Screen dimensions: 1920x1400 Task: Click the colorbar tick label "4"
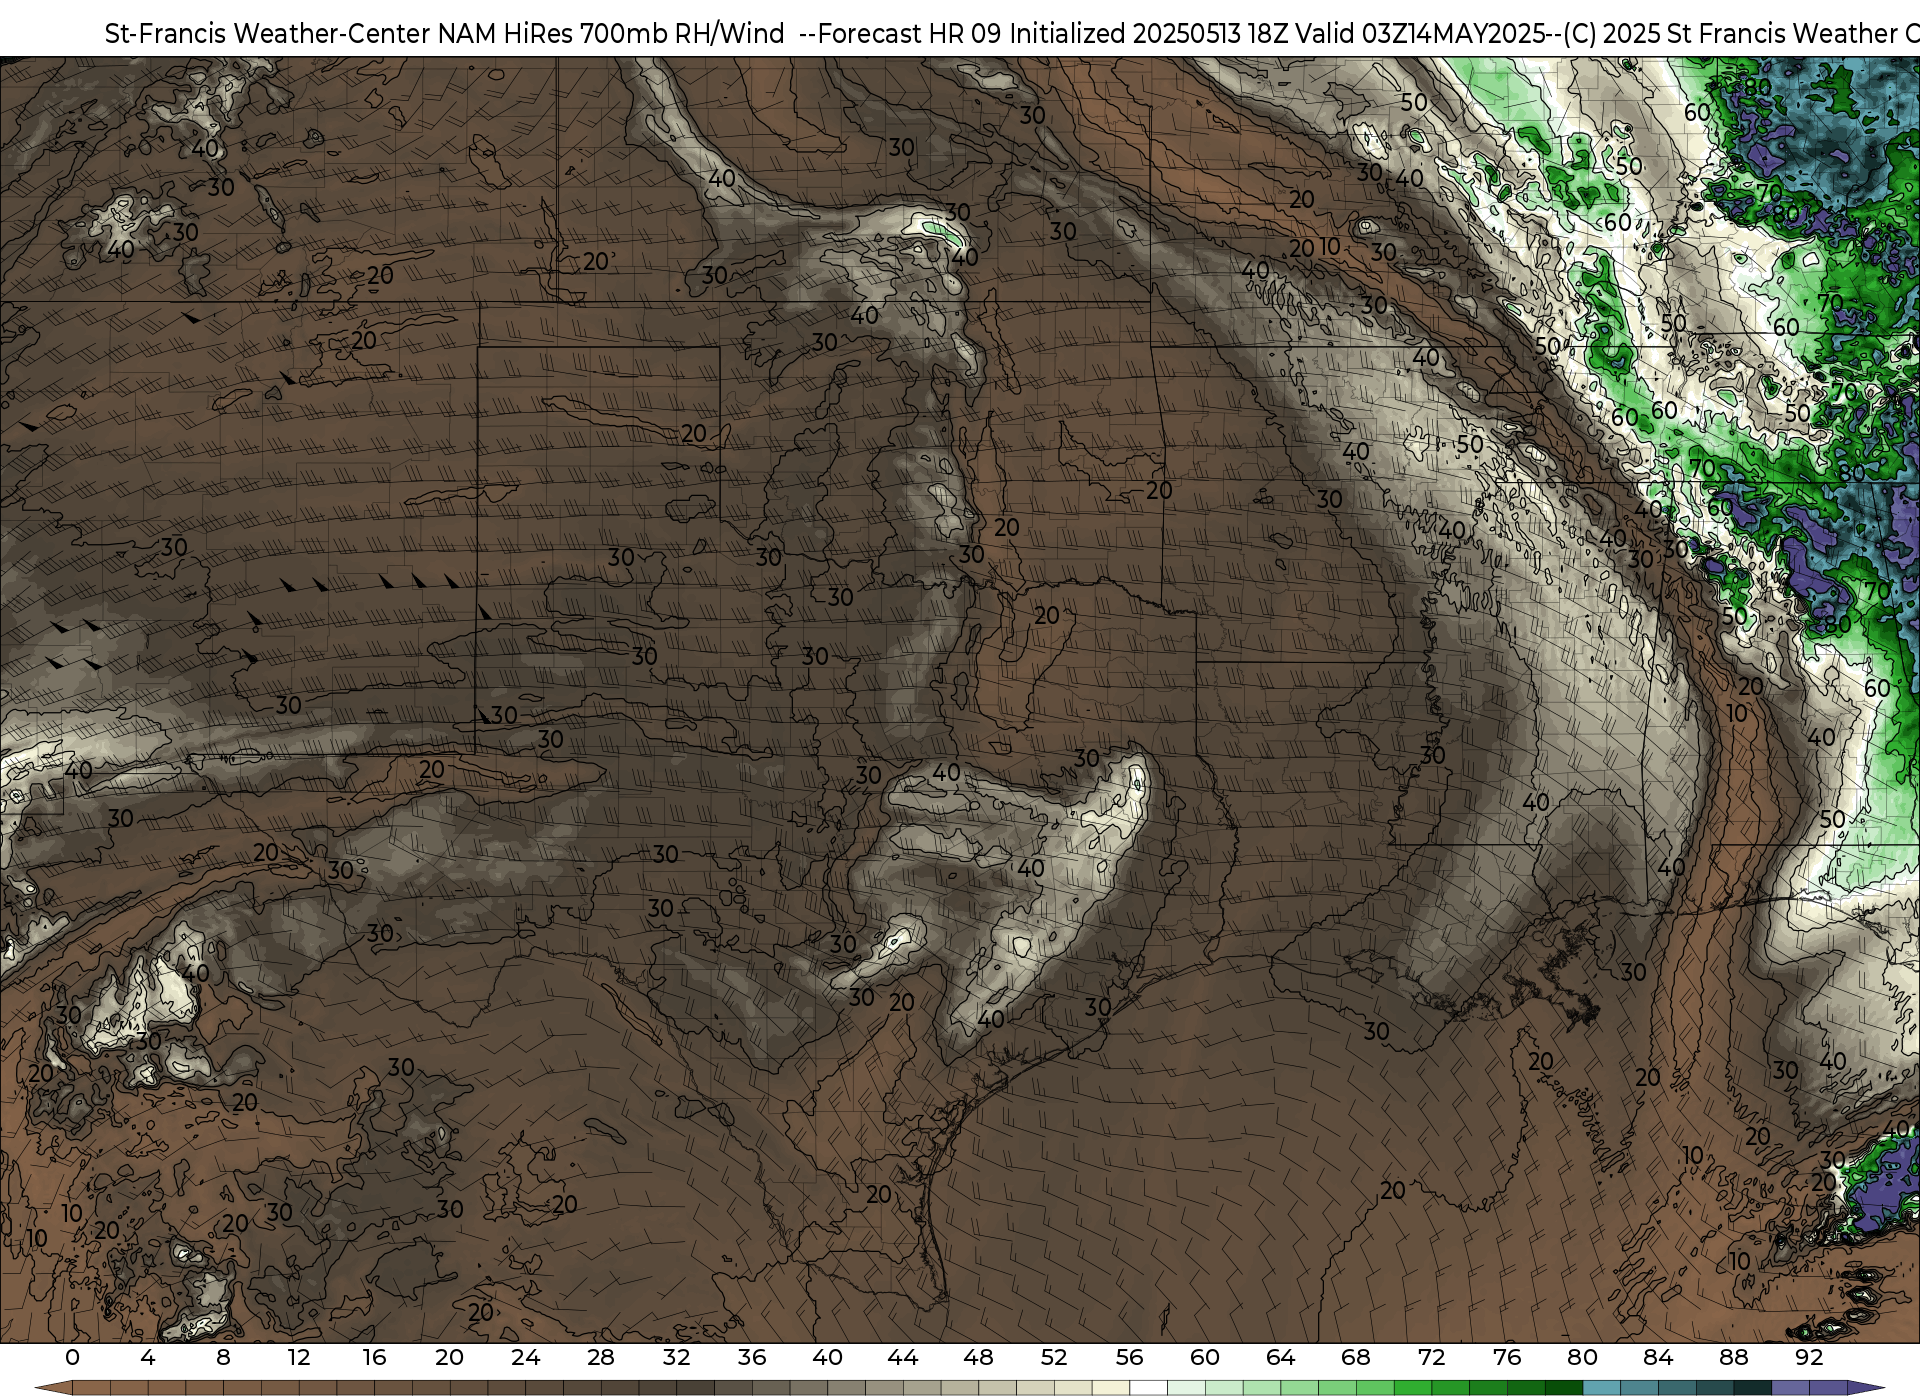tap(148, 1357)
